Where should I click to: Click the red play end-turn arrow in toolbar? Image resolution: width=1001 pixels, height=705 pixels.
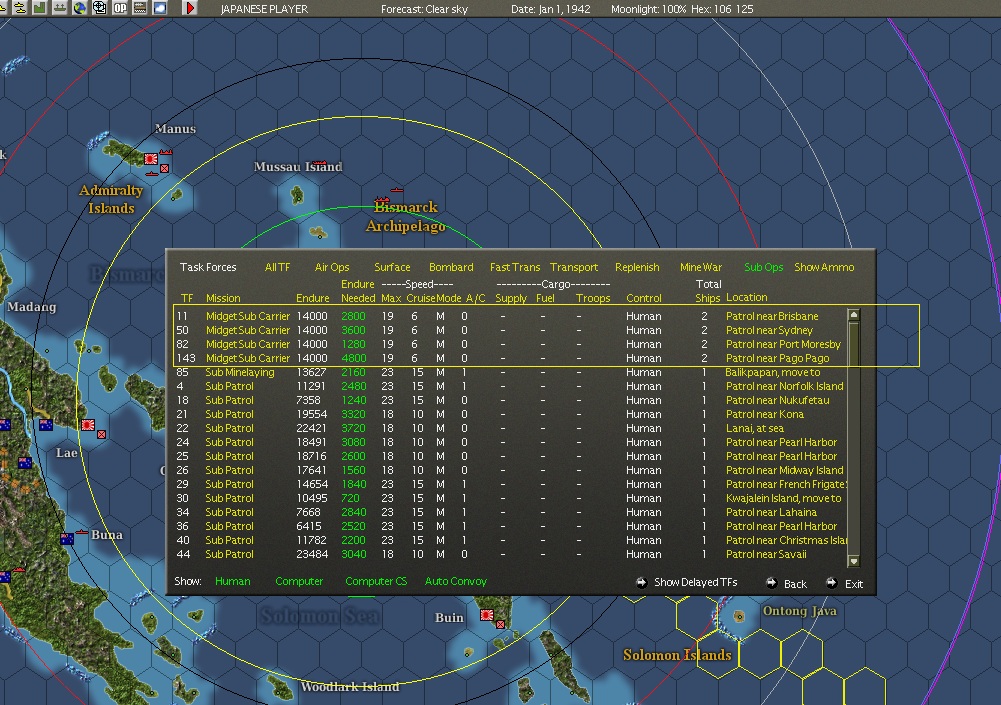190,8
